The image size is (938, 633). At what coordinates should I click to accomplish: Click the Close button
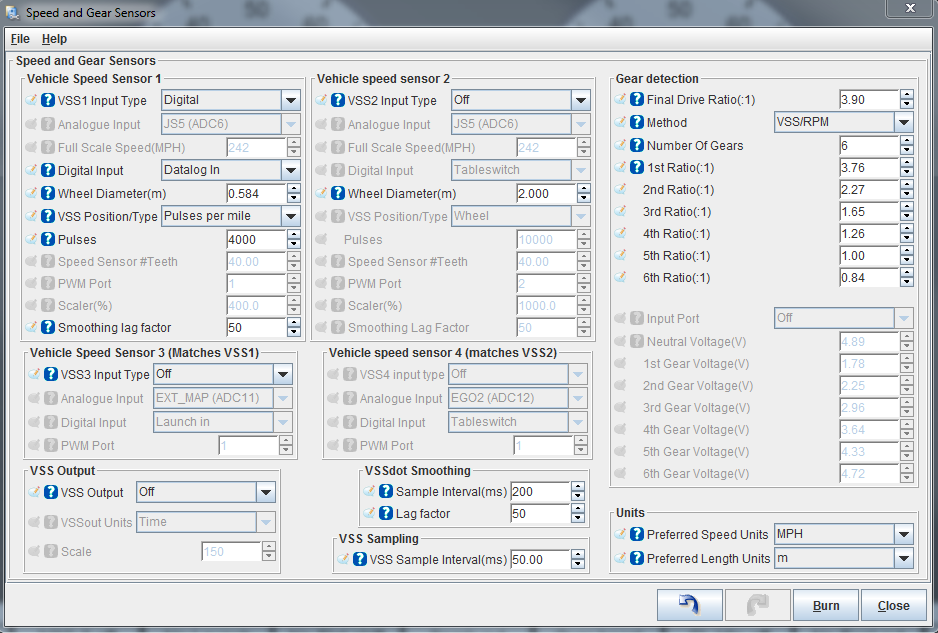coord(893,605)
